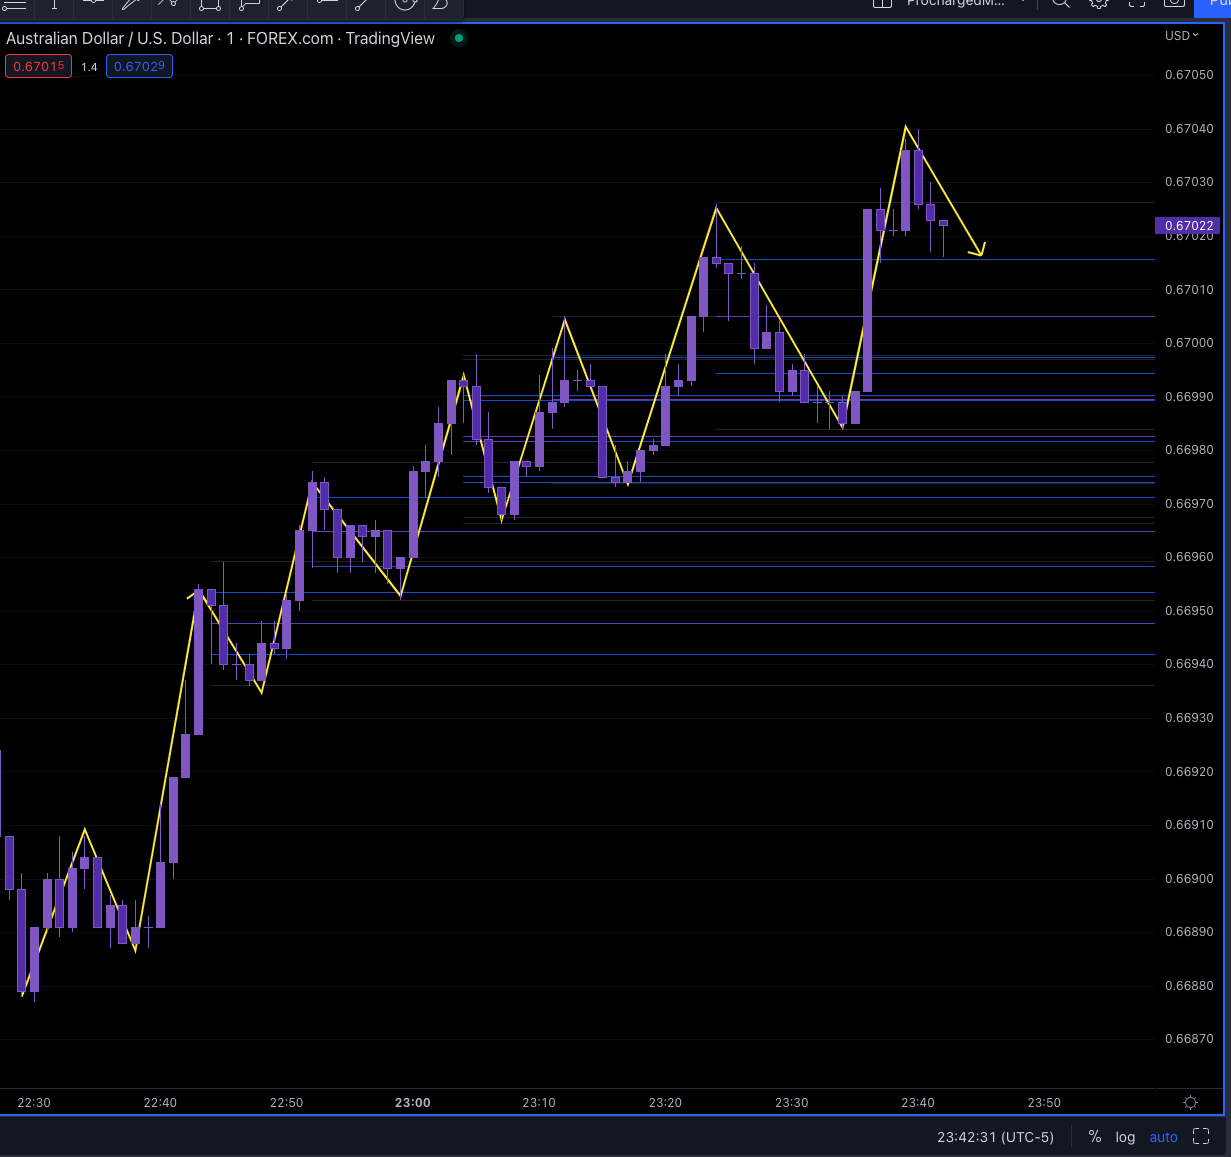The image size is (1231, 1157).
Task: Click time axis label 23:50
Action: (1044, 1103)
